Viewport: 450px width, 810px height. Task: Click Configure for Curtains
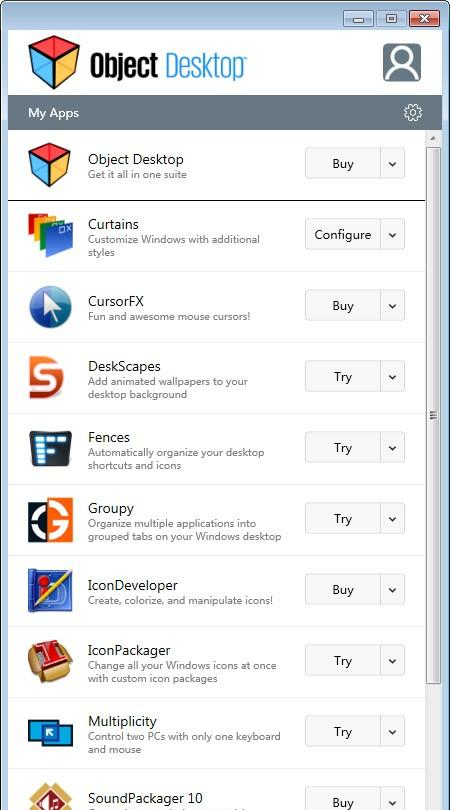343,235
